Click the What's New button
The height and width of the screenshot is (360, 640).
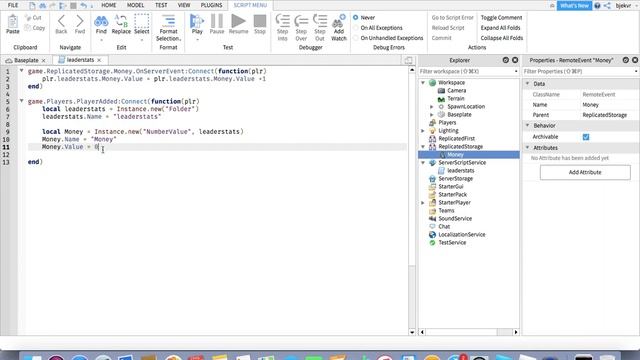[574, 6]
